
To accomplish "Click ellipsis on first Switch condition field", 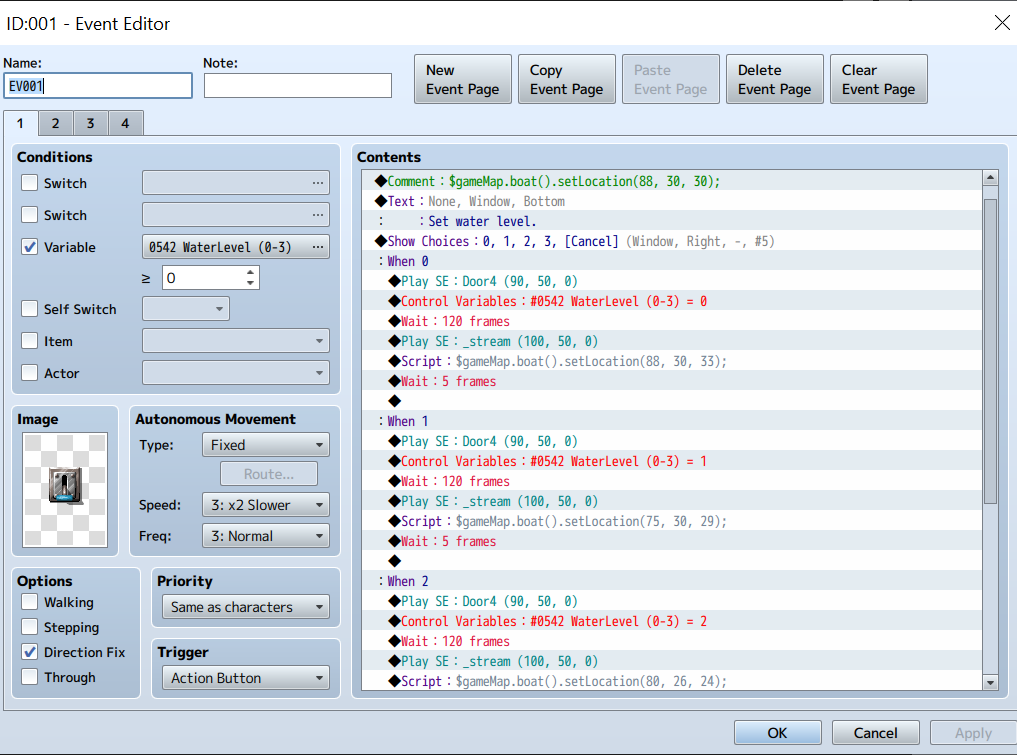I will [319, 183].
